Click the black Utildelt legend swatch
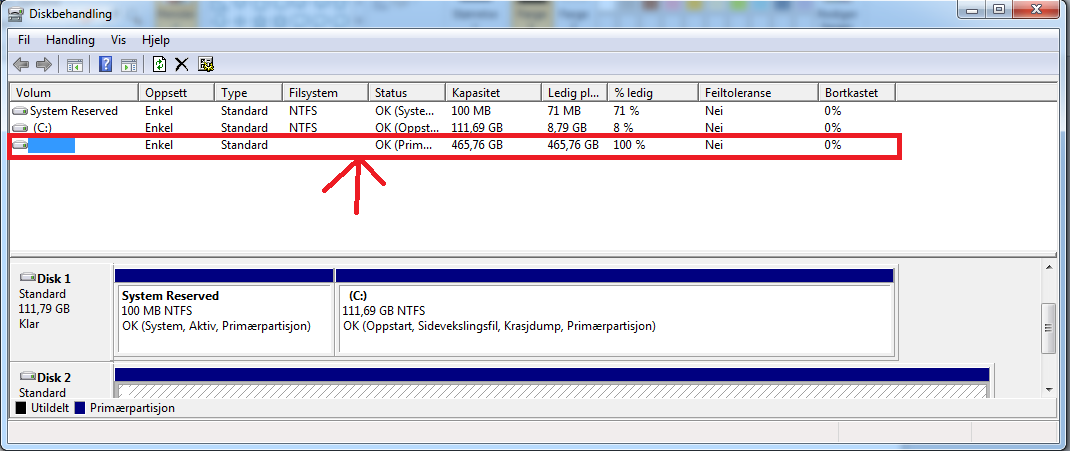 coord(20,408)
